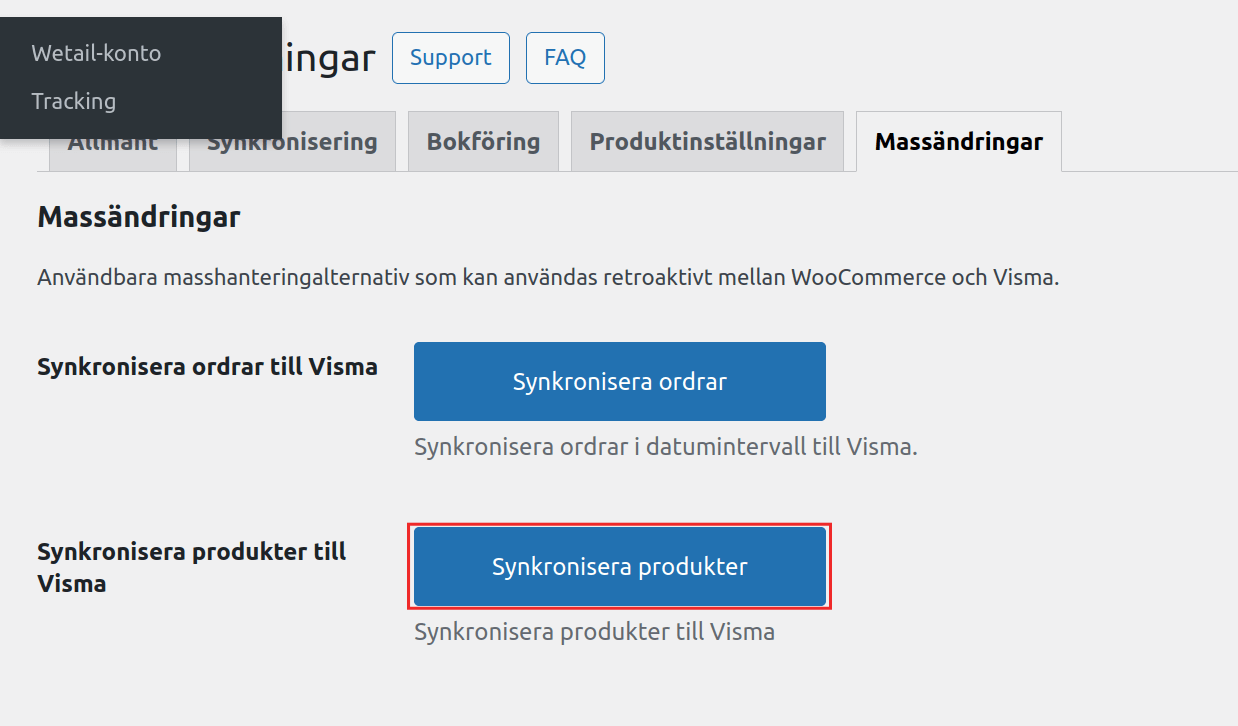This screenshot has height=726, width=1238.
Task: Open the FAQ button
Action: (x=564, y=58)
